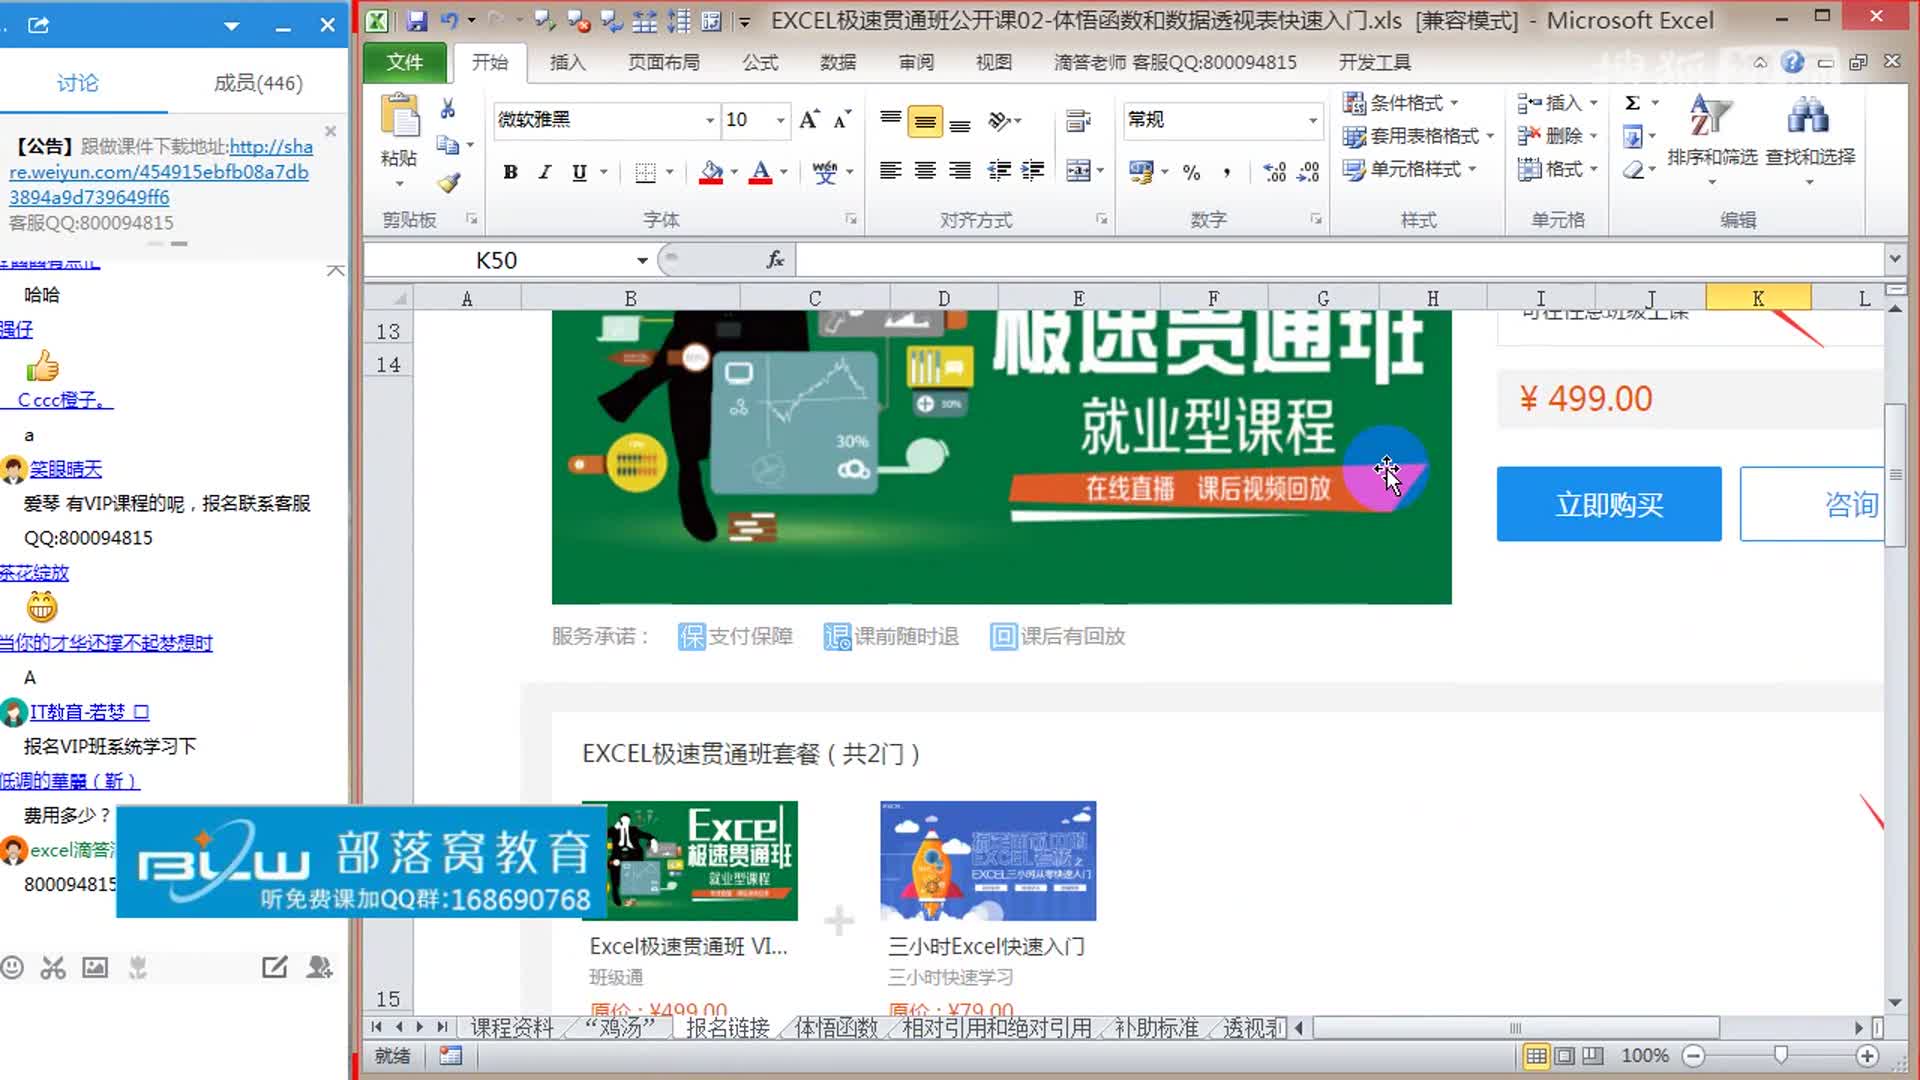Toggle Italic formatting

tap(545, 172)
